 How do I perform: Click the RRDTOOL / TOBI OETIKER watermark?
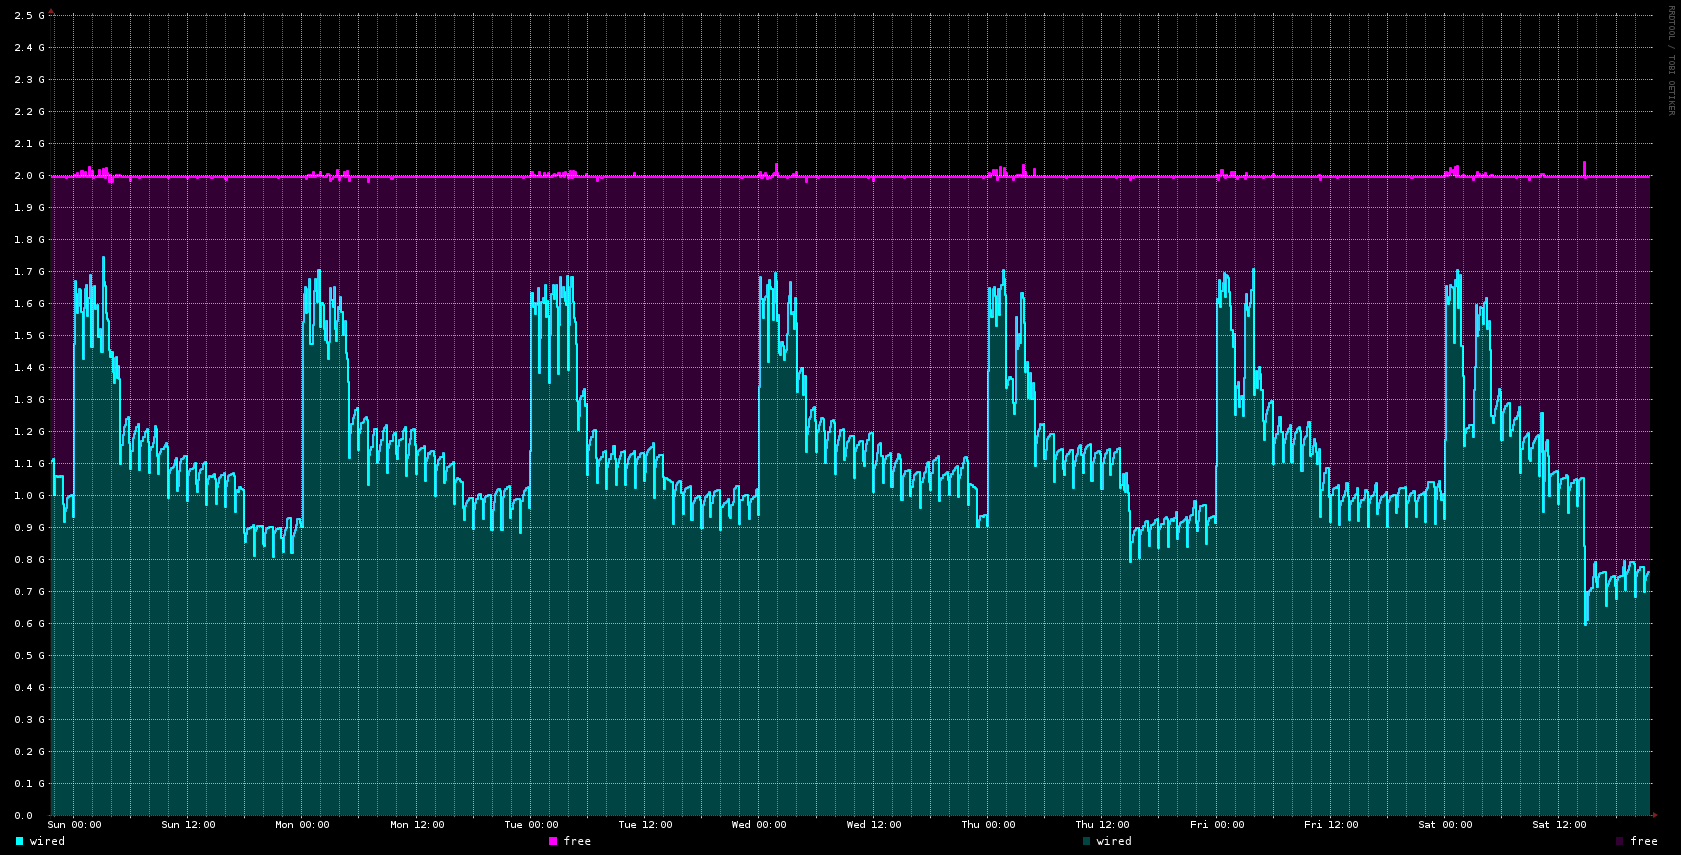coord(1670,60)
